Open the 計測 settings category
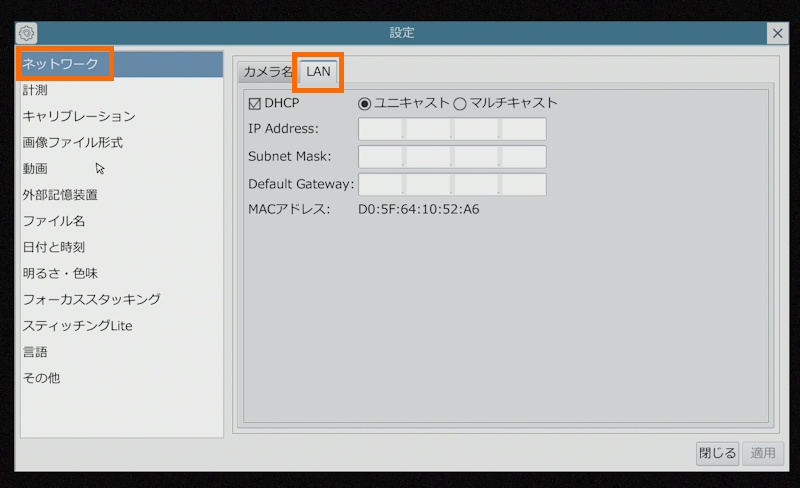This screenshot has width=800, height=488. coord(35,90)
